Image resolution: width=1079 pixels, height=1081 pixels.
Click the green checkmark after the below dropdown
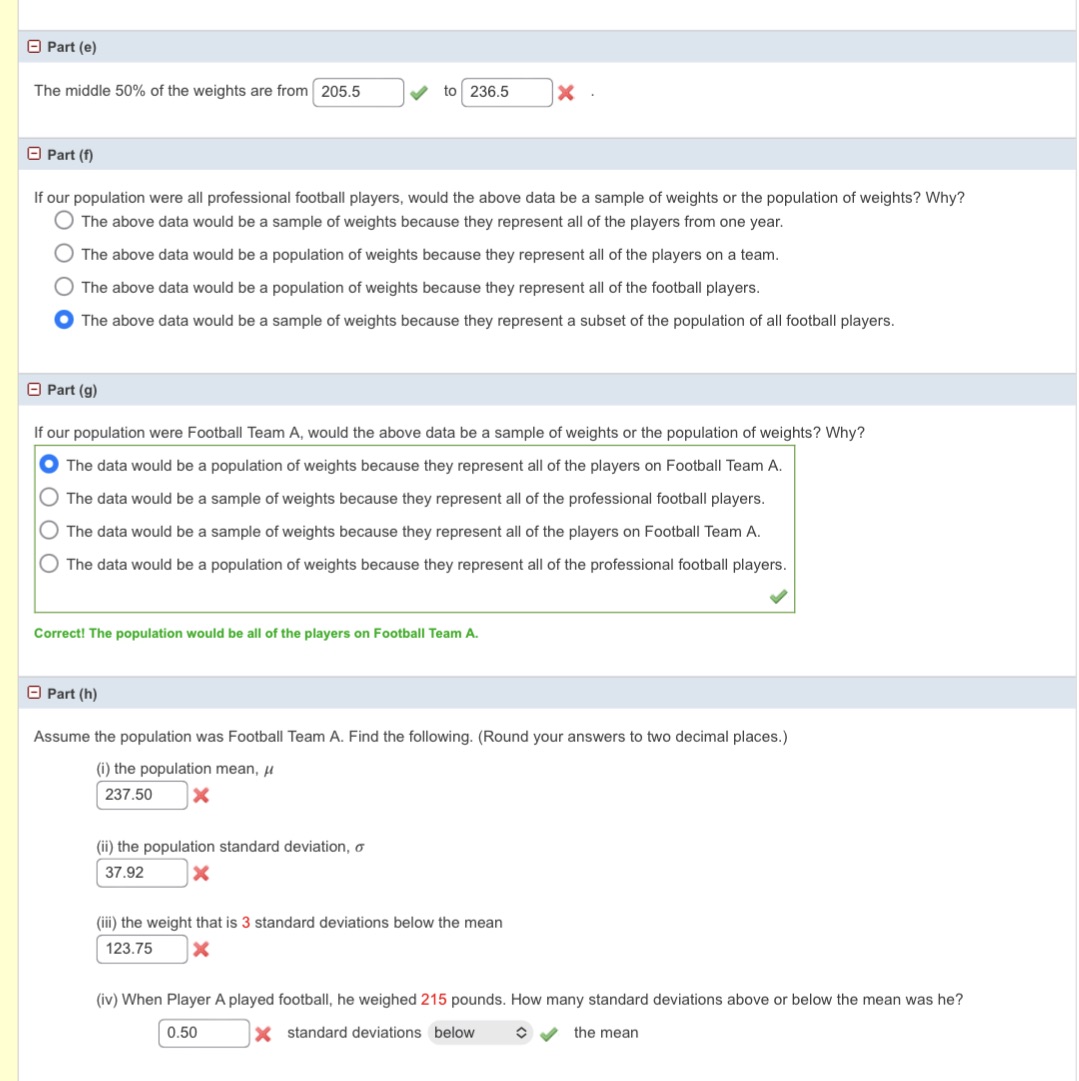coord(548,1033)
